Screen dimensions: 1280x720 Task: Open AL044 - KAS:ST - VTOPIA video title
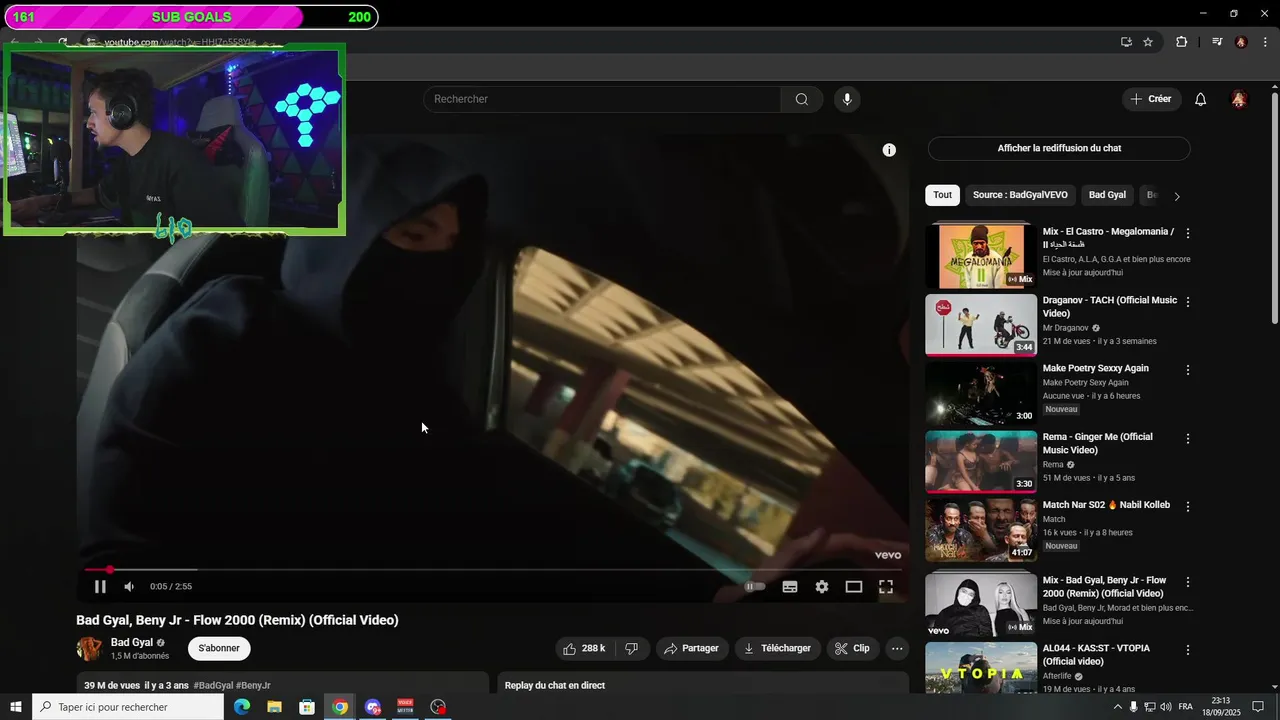pos(1096,655)
